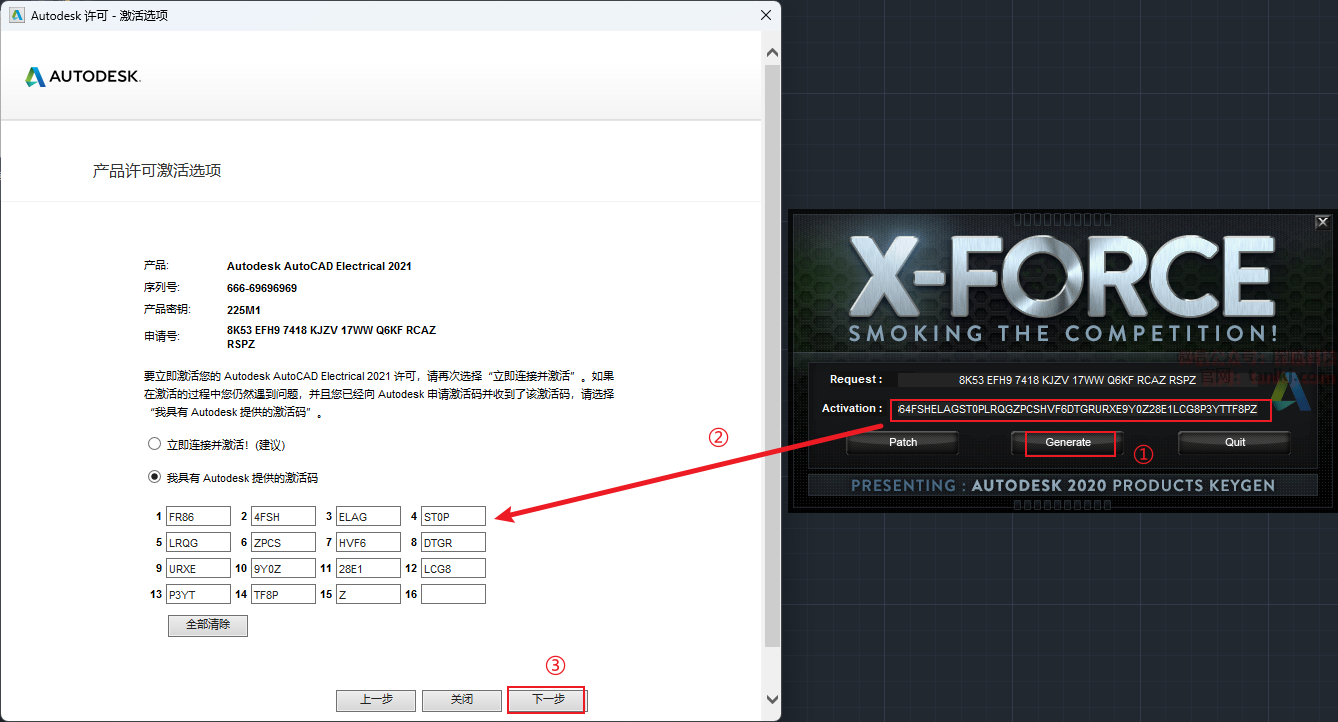1338x722 pixels.
Task: Click activation code field 6 containing ZPCS
Action: (x=283, y=543)
